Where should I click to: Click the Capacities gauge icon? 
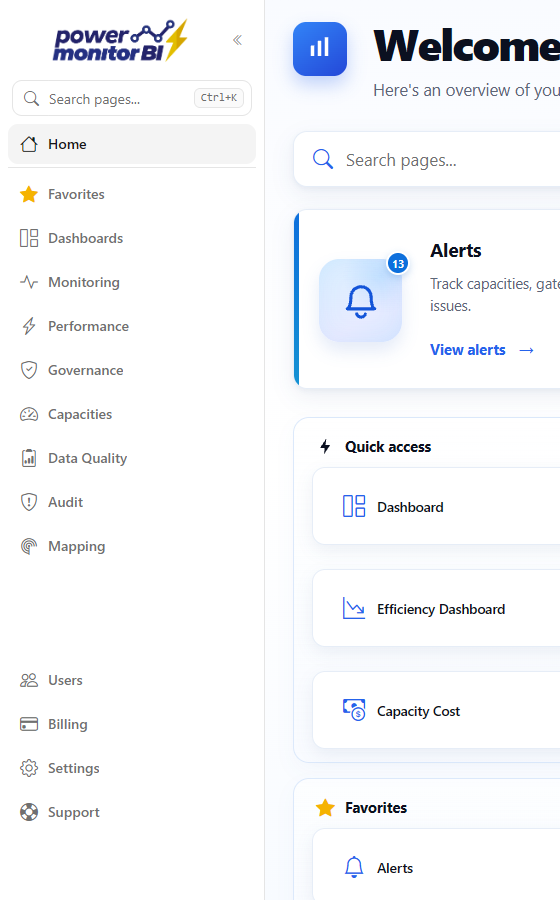coord(29,414)
